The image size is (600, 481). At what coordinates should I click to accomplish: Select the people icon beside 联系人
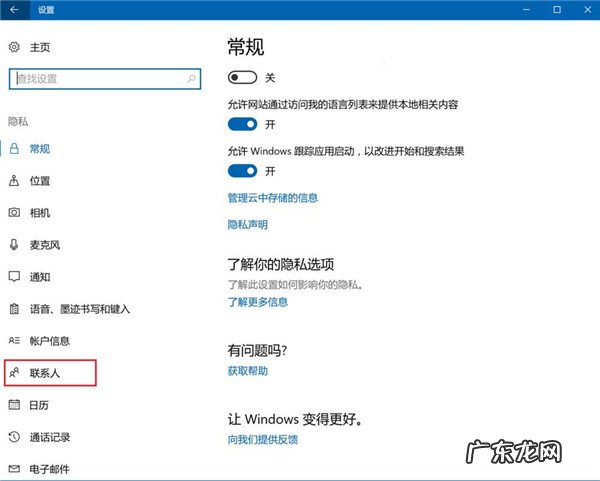(x=14, y=372)
